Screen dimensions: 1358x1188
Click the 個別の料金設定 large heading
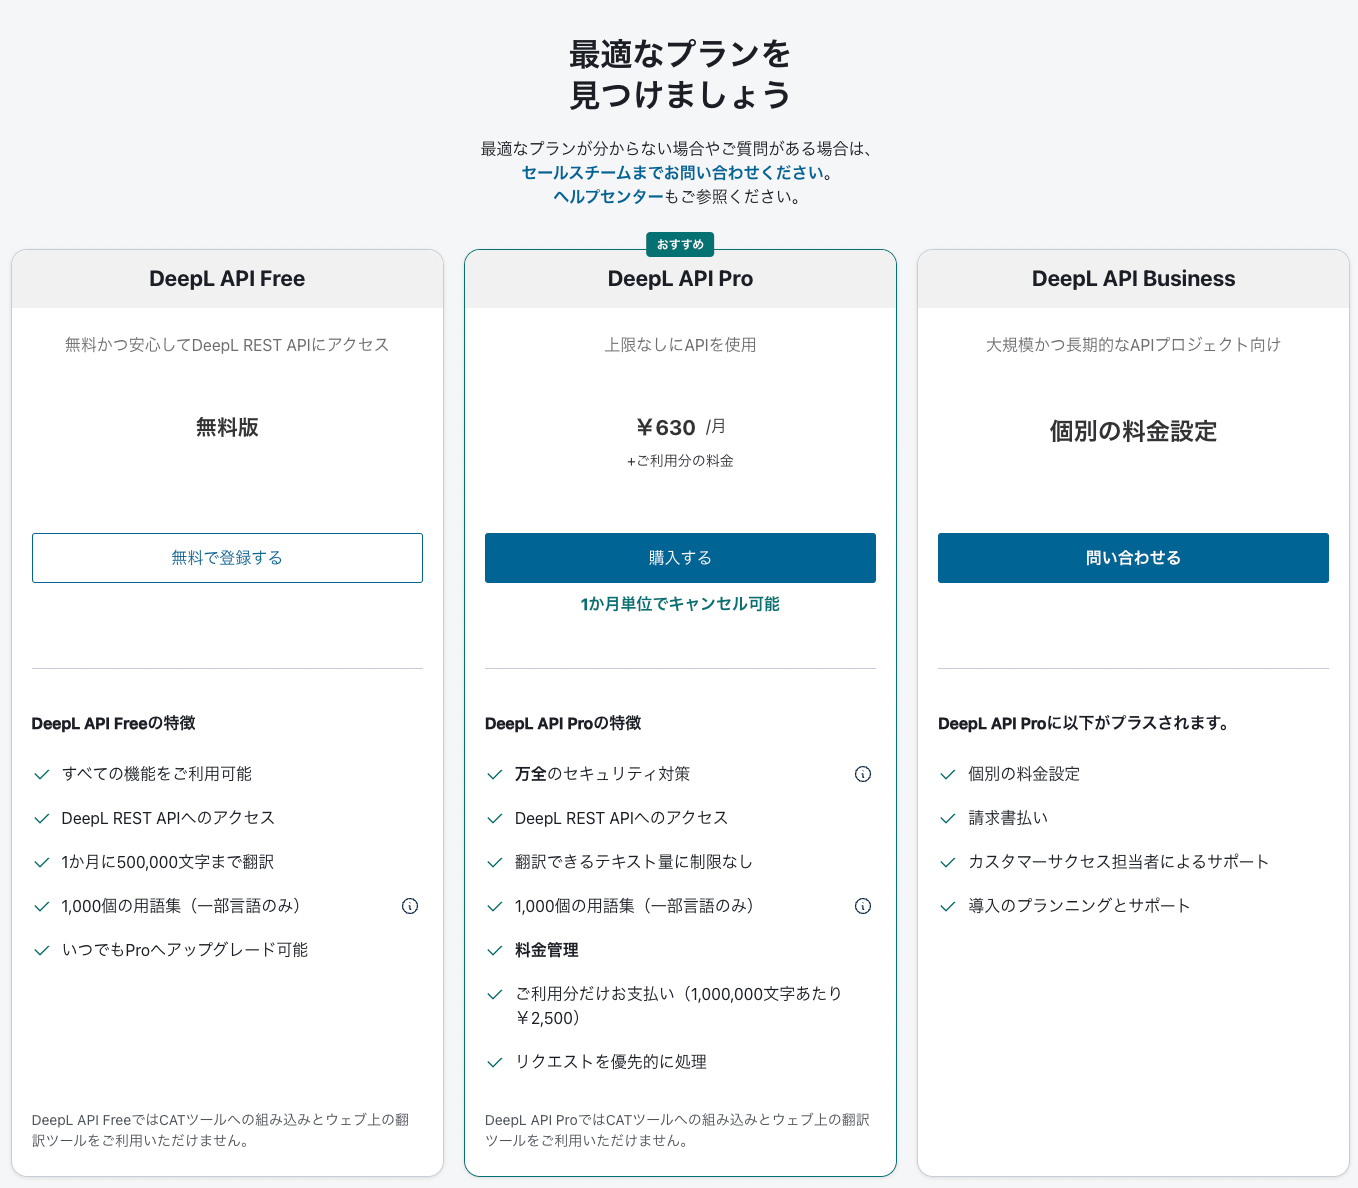click(x=1133, y=432)
